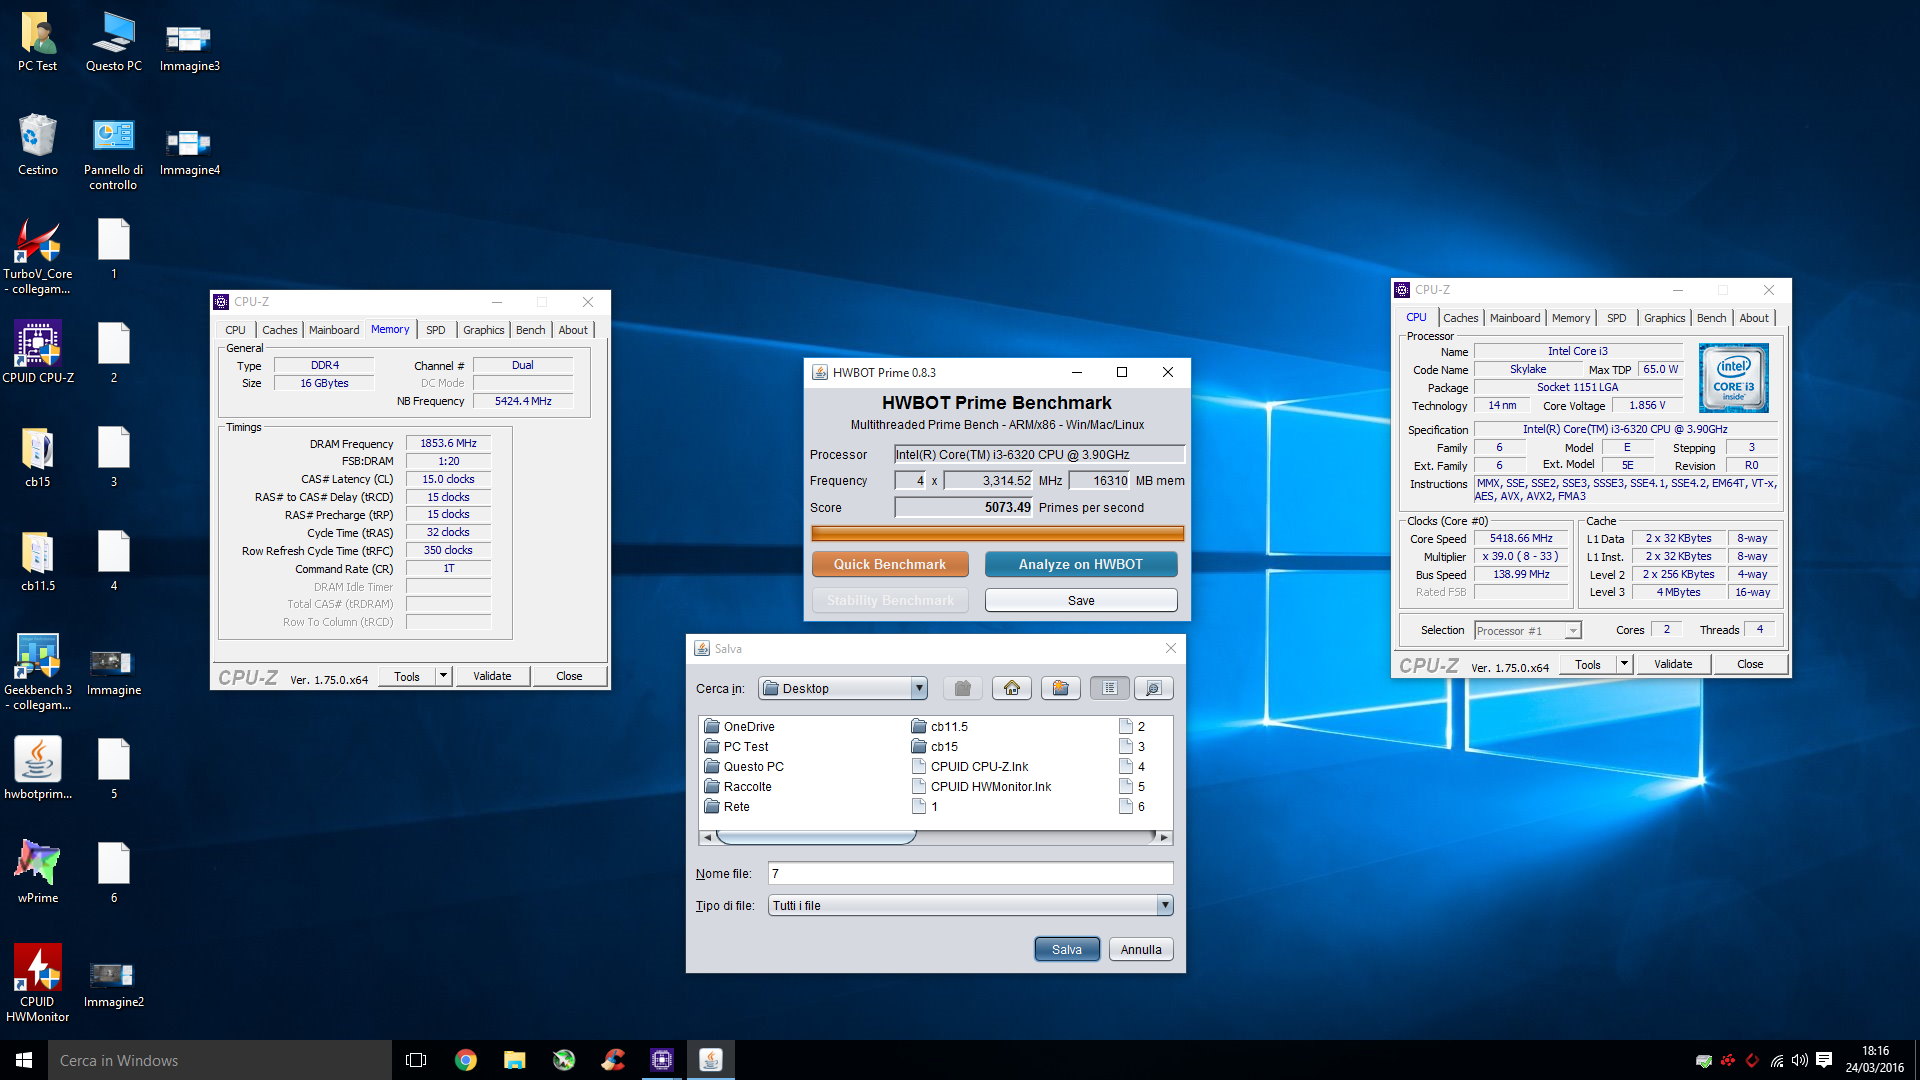The height and width of the screenshot is (1080, 1920).
Task: Click the CPU-Z taskbar icon
Action: [x=662, y=1060]
